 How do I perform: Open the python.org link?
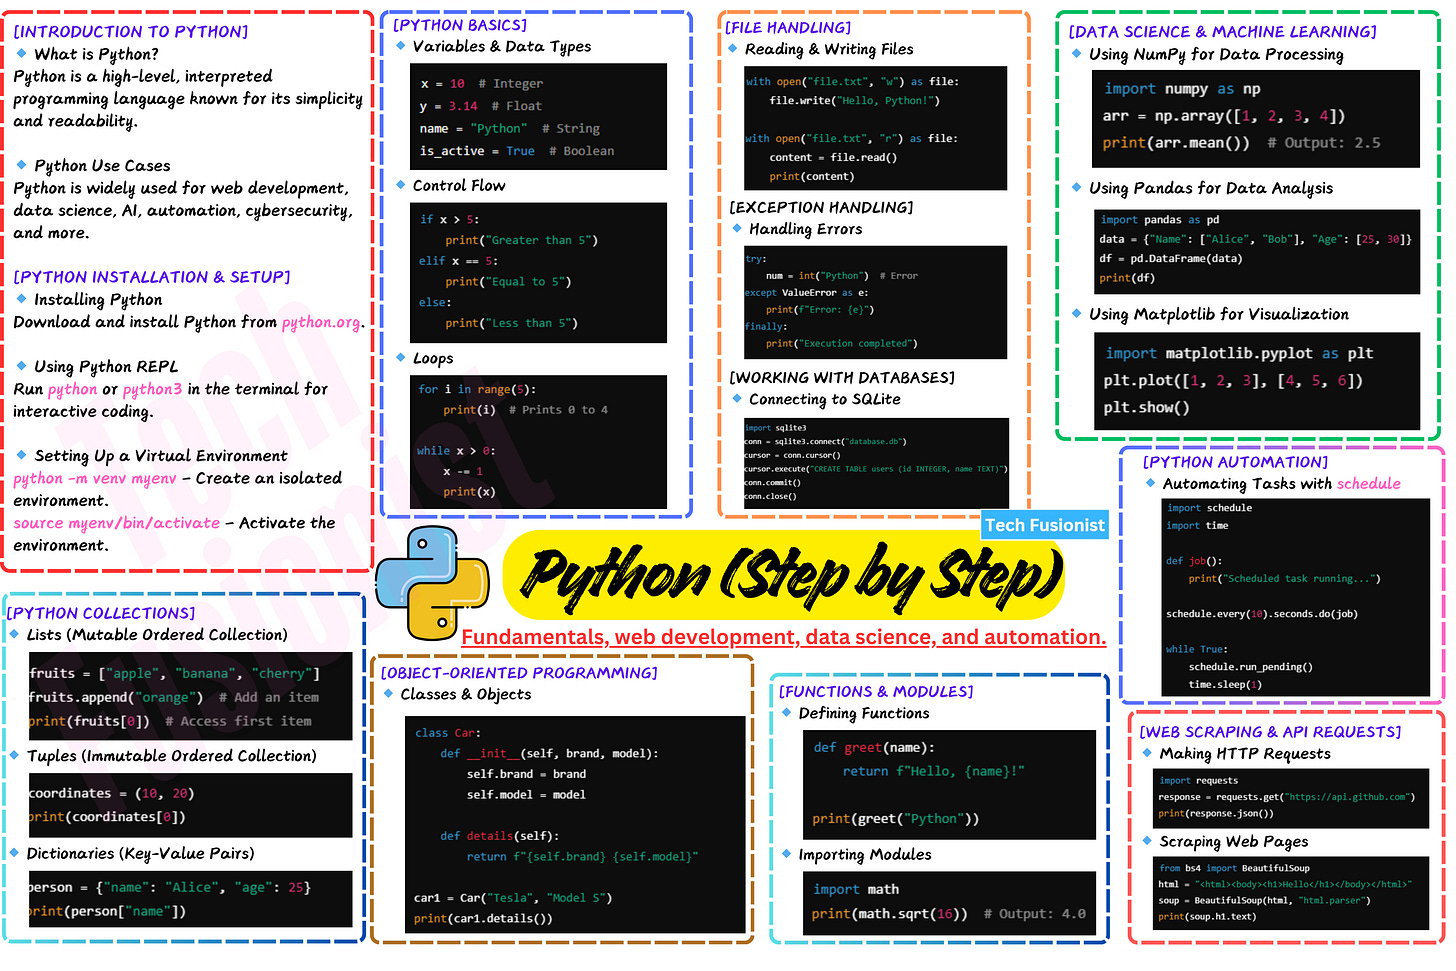point(321,323)
